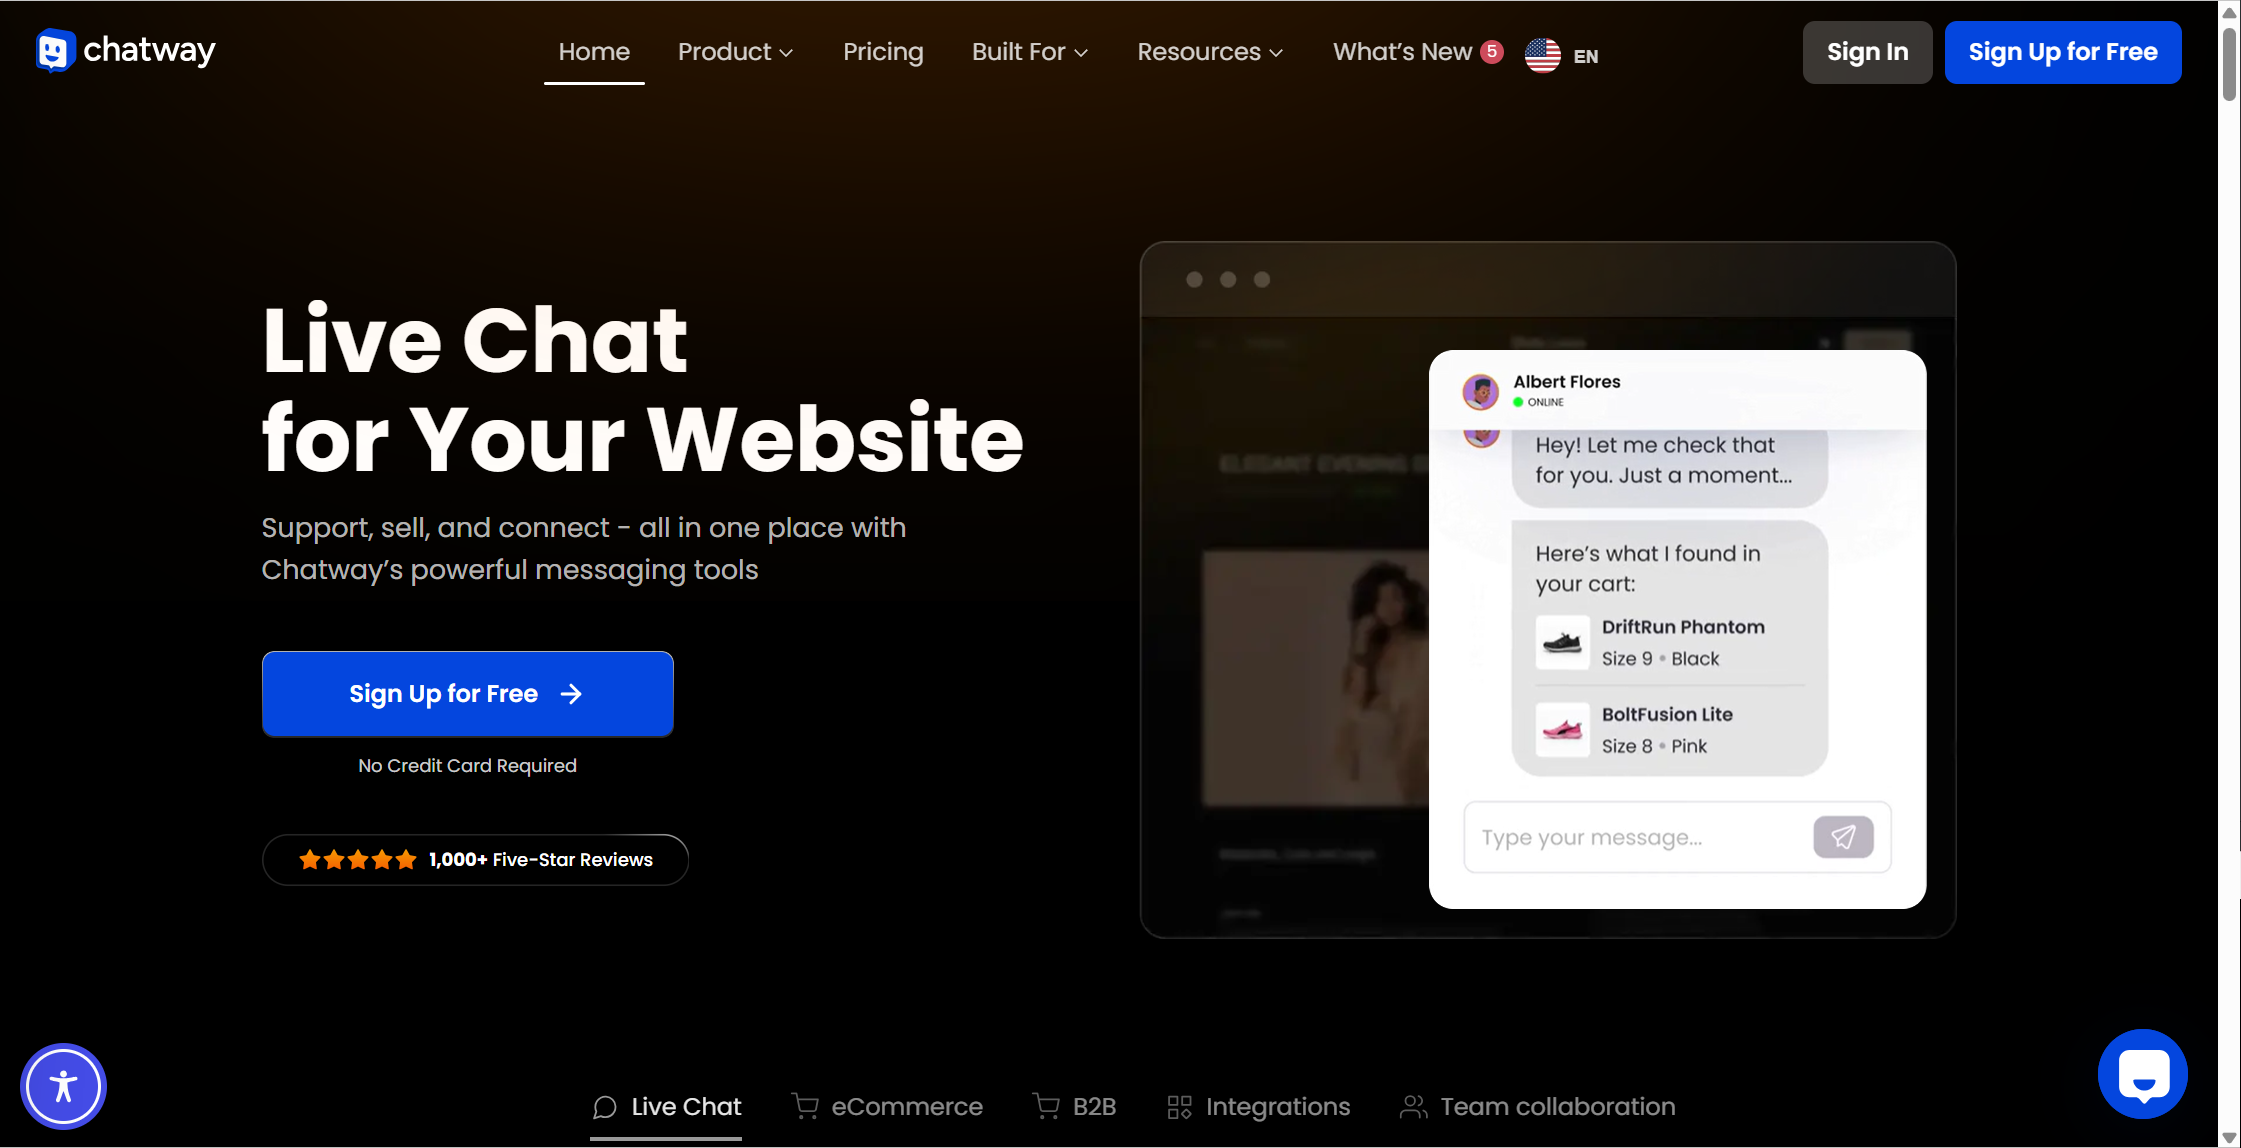
Task: Expand the Built For dropdown
Action: point(1030,52)
